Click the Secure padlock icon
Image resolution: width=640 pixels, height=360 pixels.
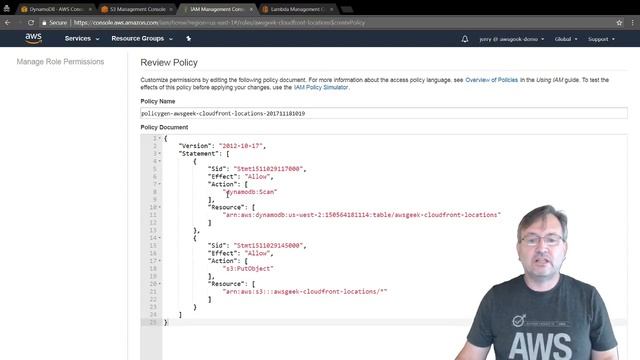(44, 23)
